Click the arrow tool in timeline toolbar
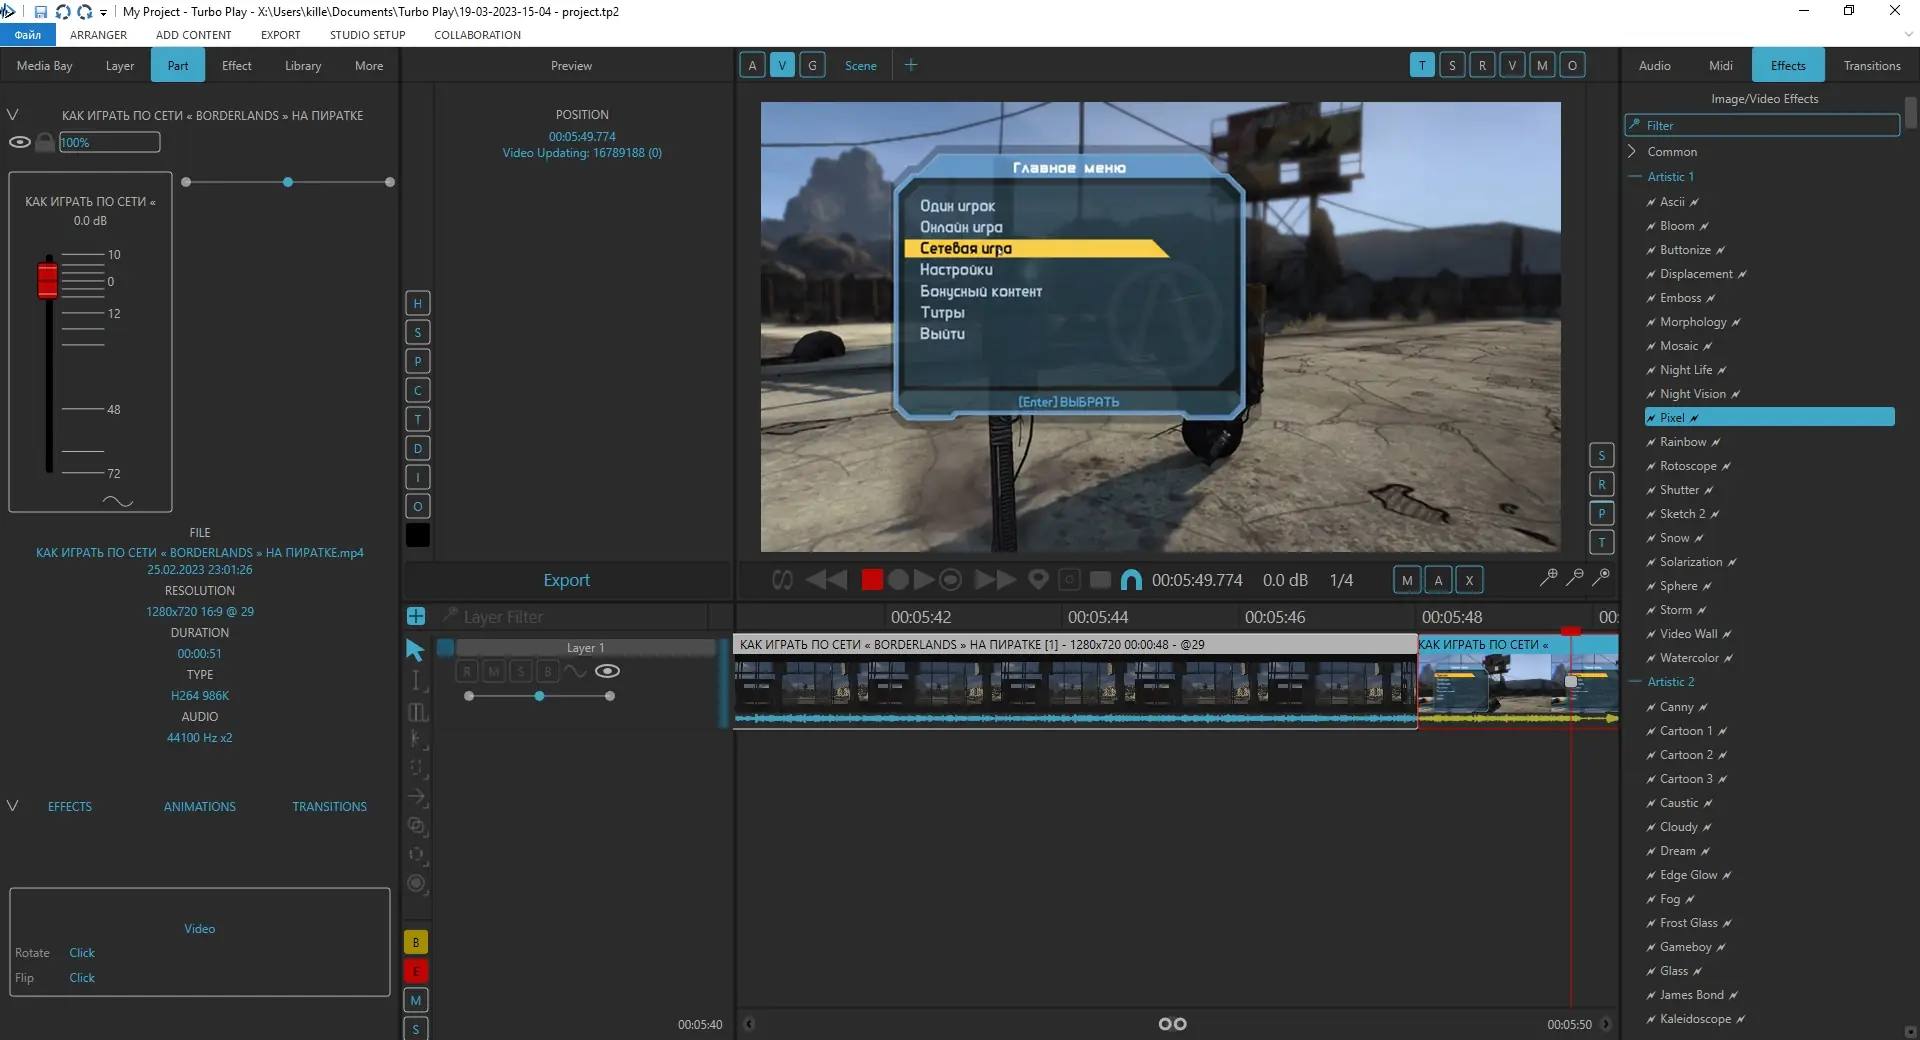Image resolution: width=1920 pixels, height=1040 pixels. click(x=417, y=797)
